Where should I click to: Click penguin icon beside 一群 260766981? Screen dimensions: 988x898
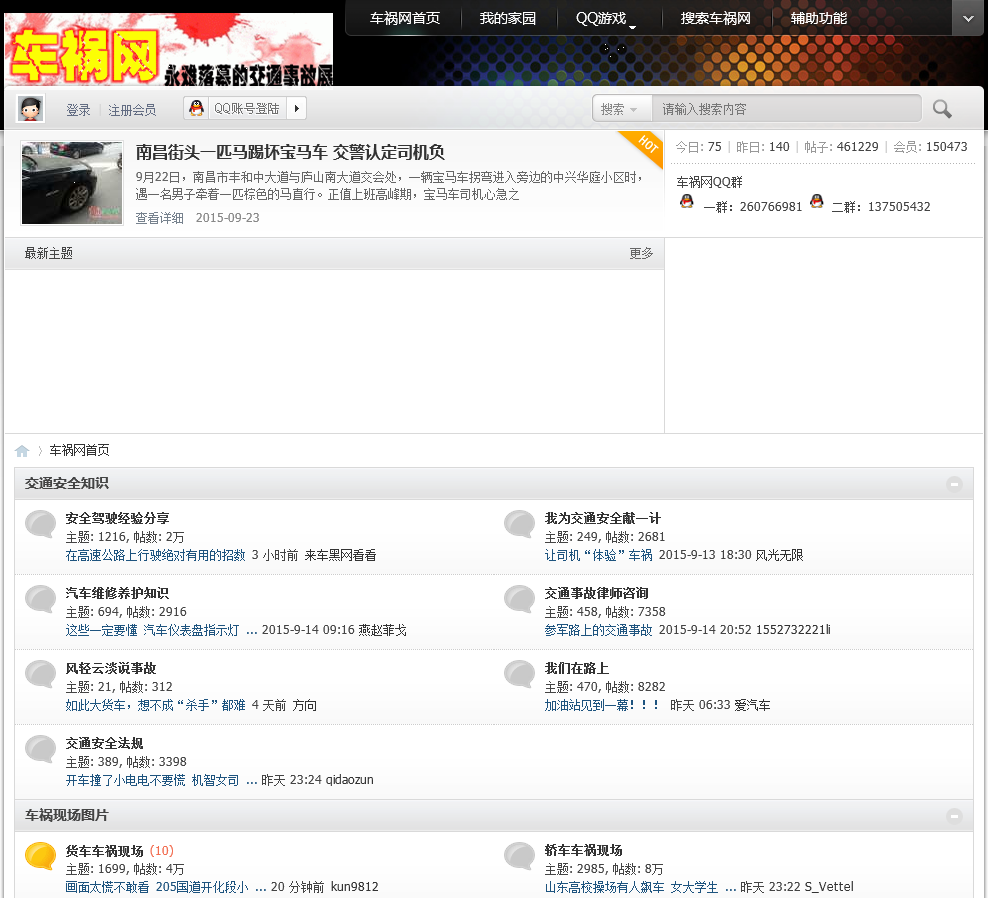click(x=687, y=202)
